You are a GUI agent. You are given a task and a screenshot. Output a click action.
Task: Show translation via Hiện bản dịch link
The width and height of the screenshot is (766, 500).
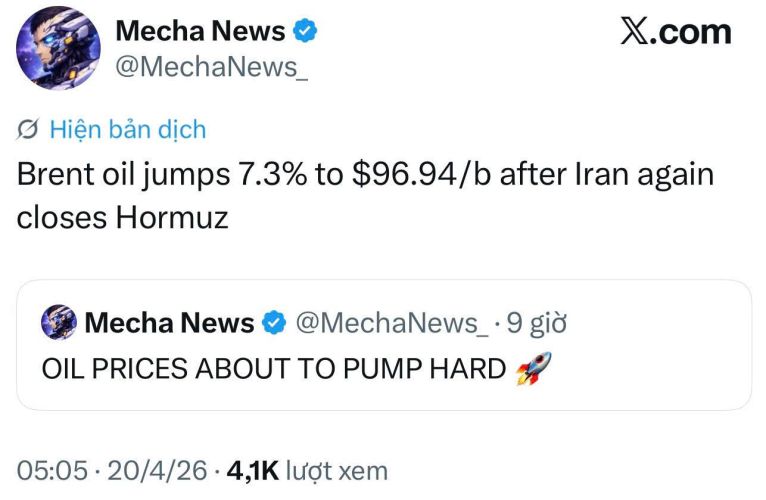[x=126, y=129]
